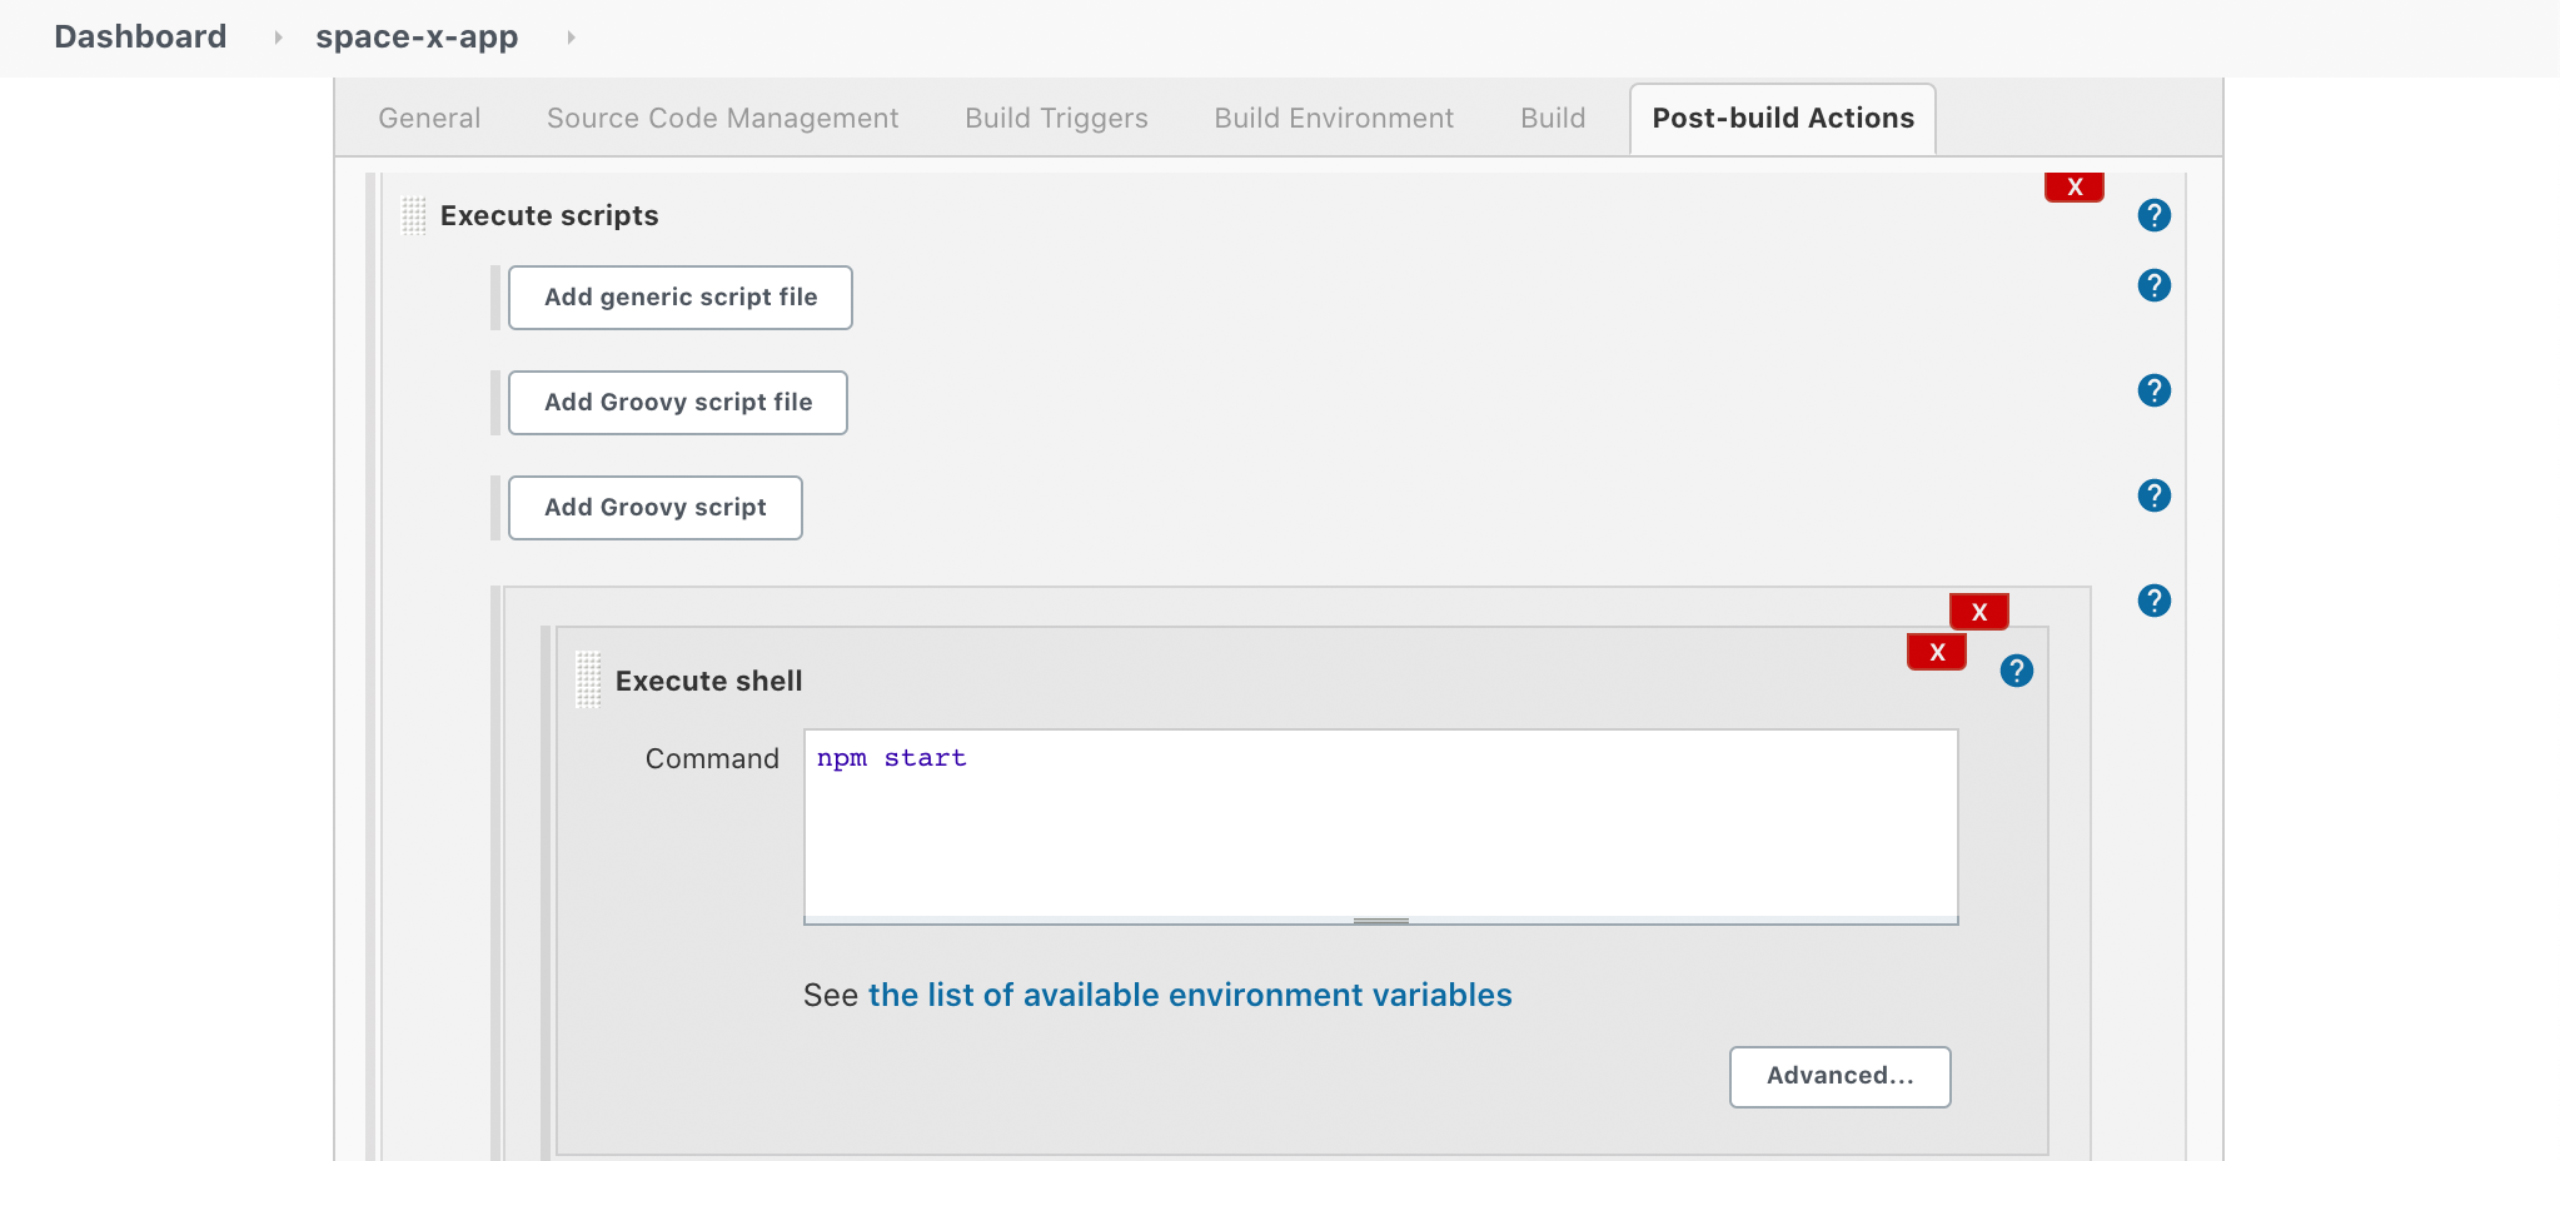Viewport: 2560px width, 1216px height.
Task: Delete the Execute scripts post-build action
Action: coord(2074,187)
